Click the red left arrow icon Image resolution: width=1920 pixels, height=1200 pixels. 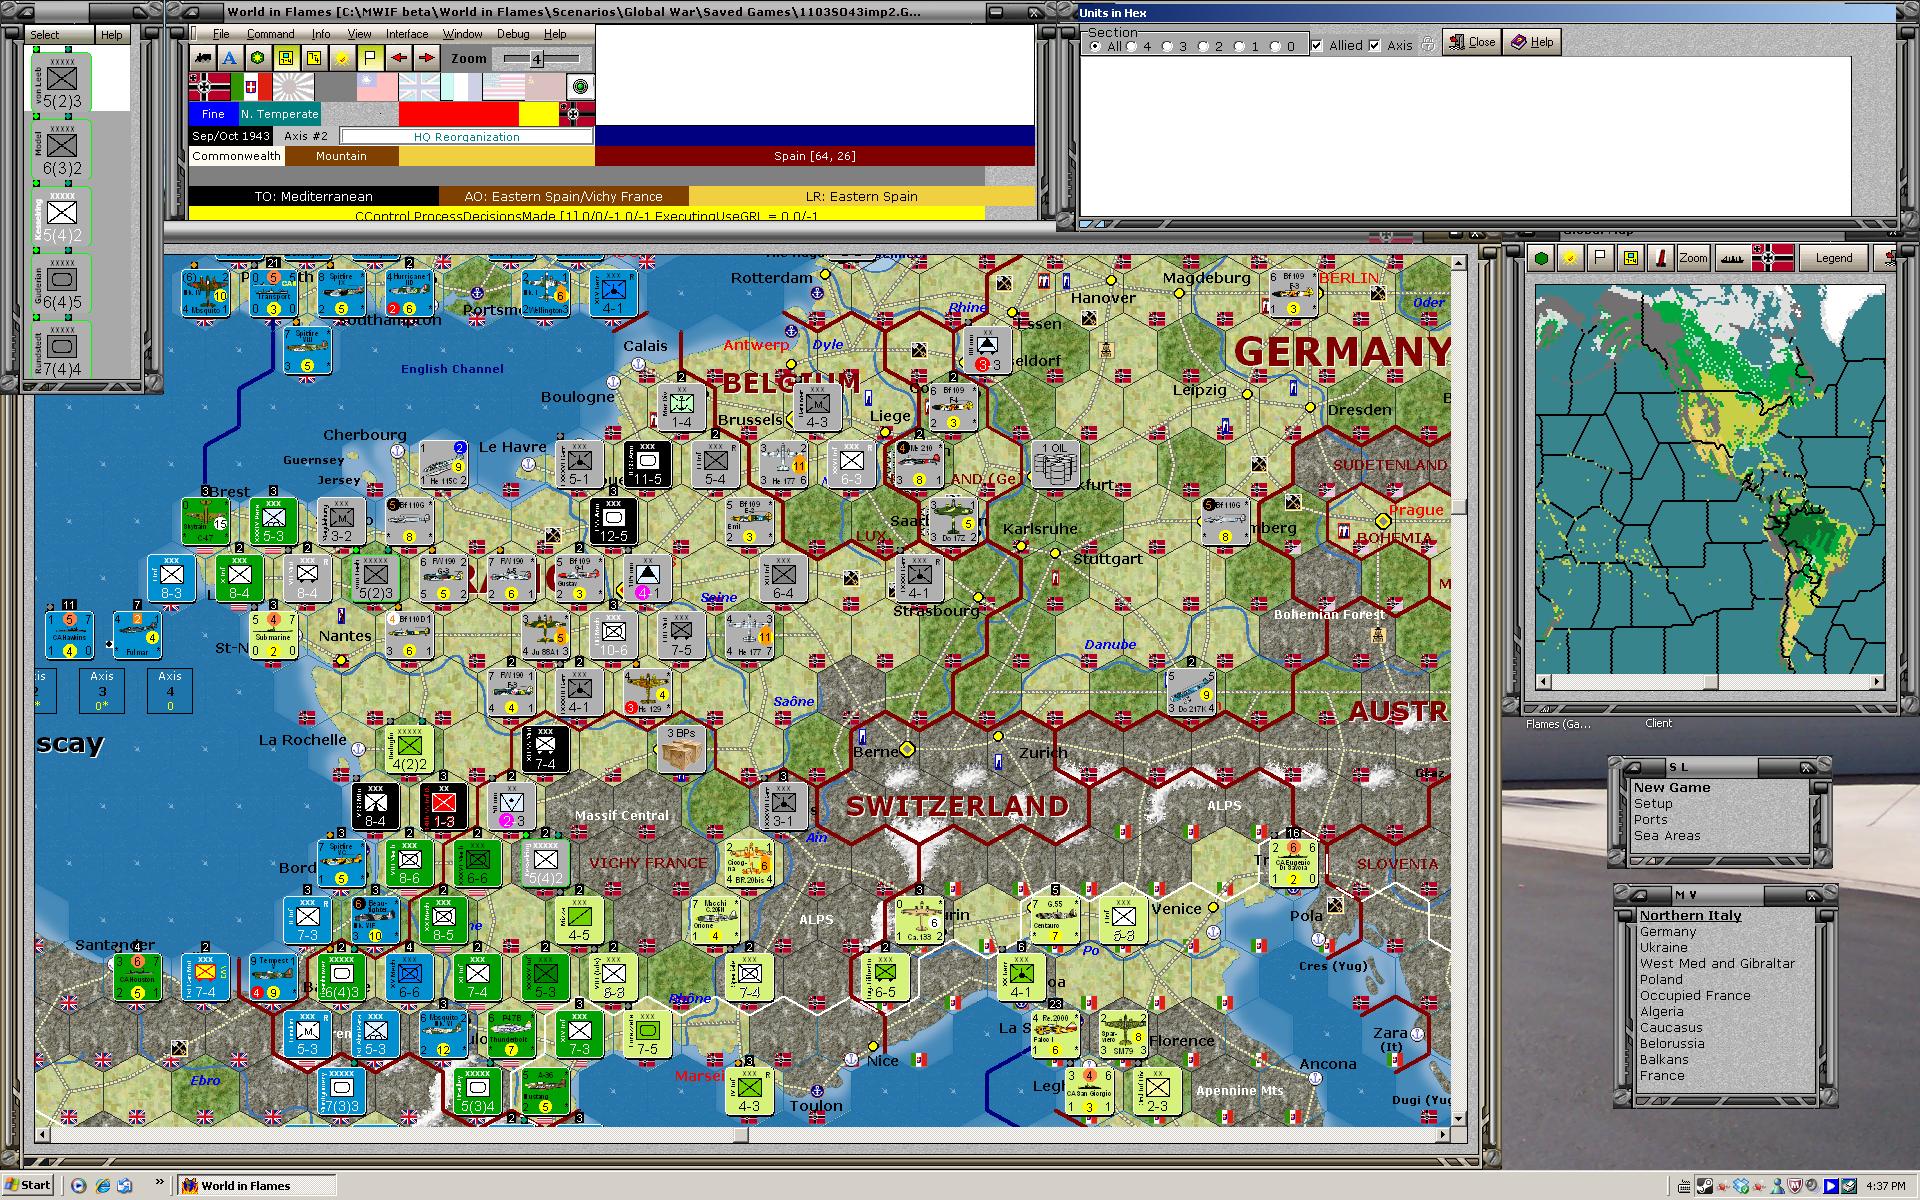(398, 58)
